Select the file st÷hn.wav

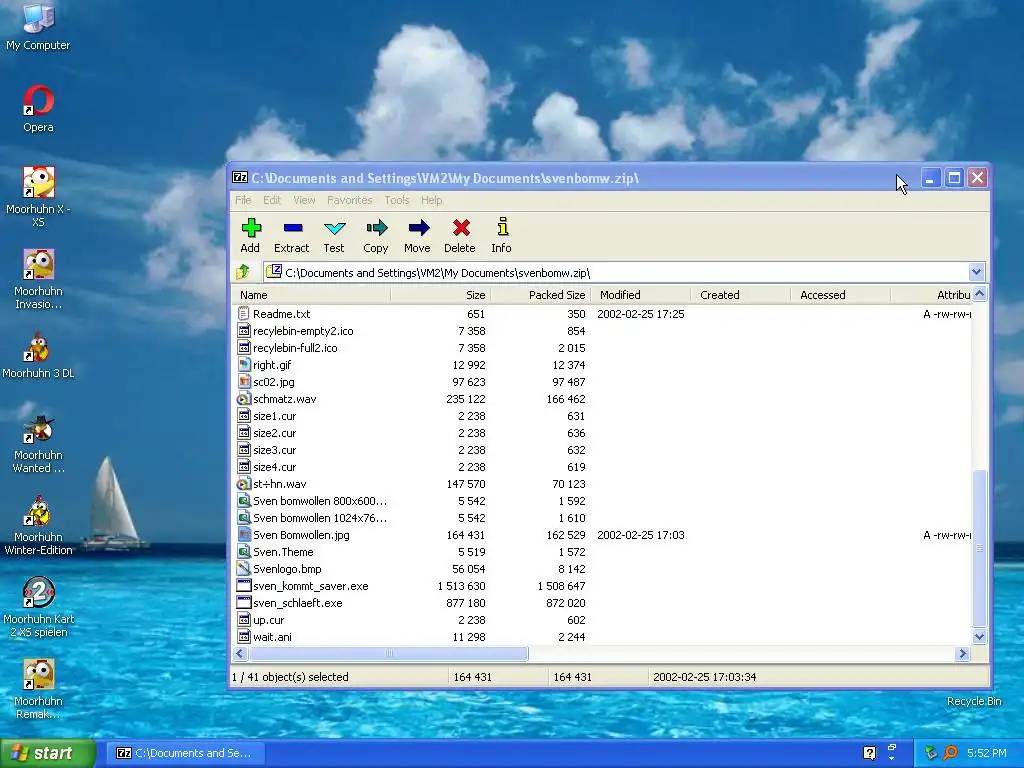(x=280, y=484)
